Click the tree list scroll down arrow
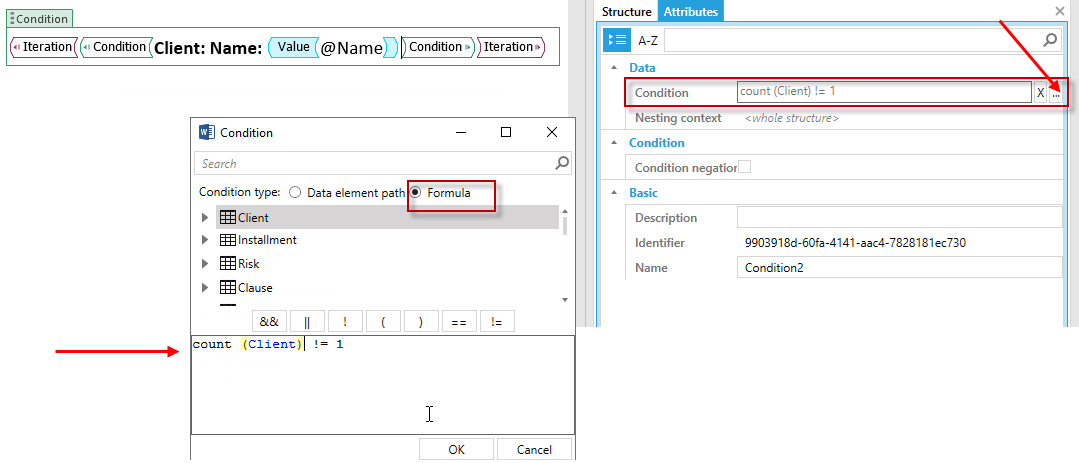The image size is (1079, 463). (x=565, y=300)
